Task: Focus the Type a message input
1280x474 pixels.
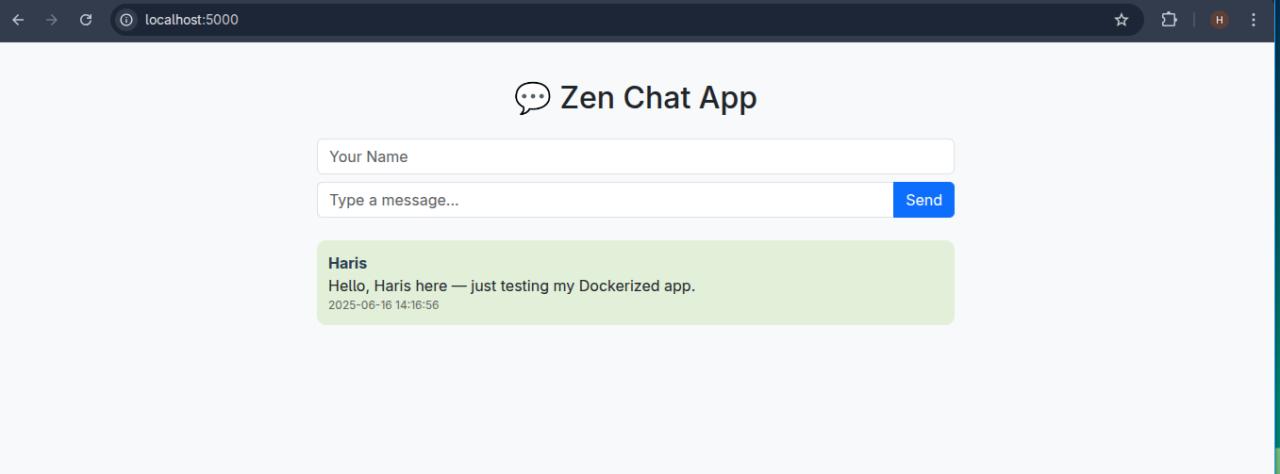Action: (x=604, y=200)
